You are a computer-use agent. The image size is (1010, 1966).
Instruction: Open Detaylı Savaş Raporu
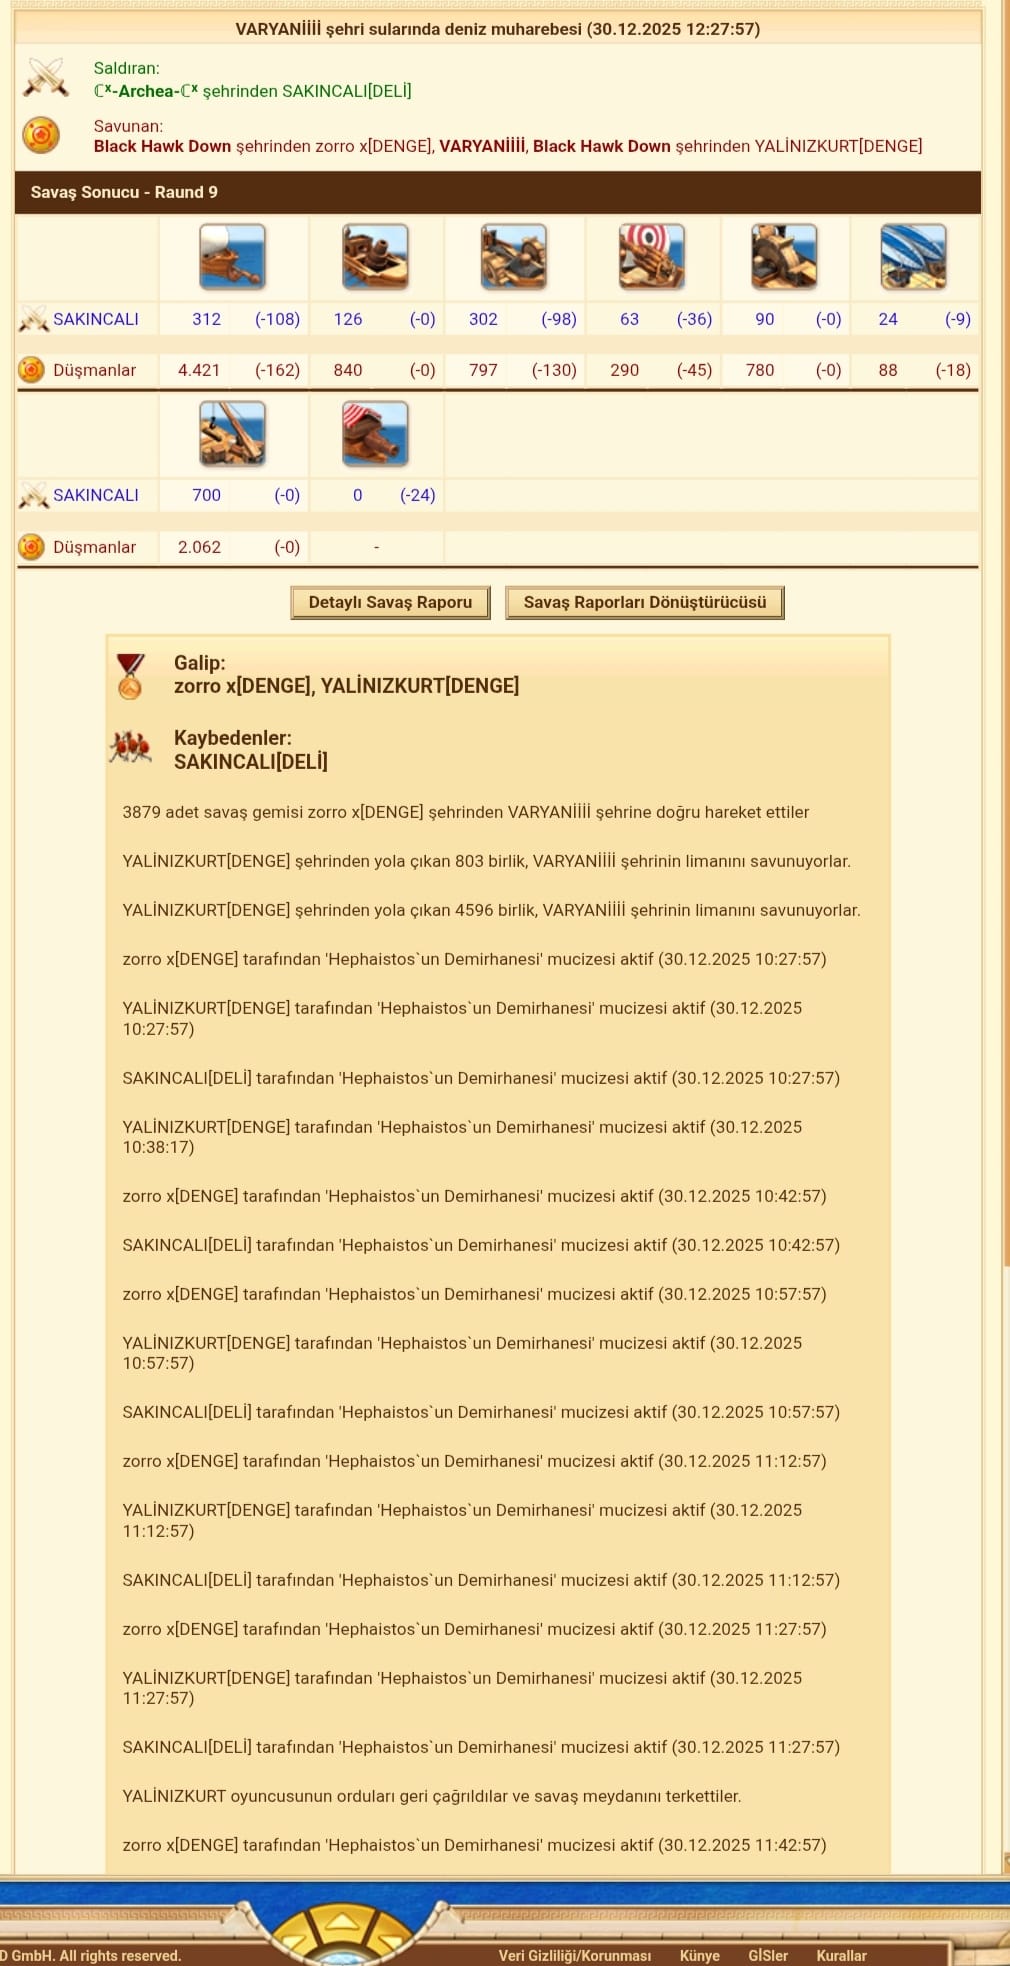[390, 602]
